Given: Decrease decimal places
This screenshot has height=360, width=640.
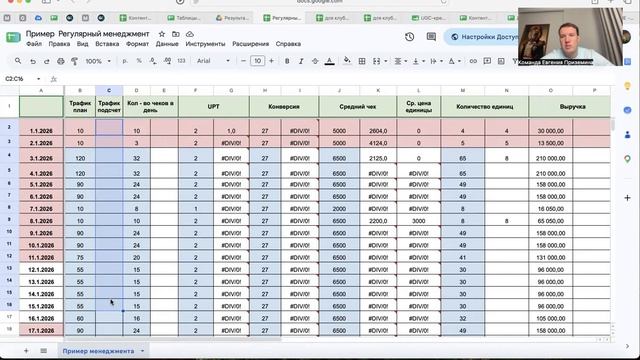Looking at the screenshot, I should [x=153, y=61].
